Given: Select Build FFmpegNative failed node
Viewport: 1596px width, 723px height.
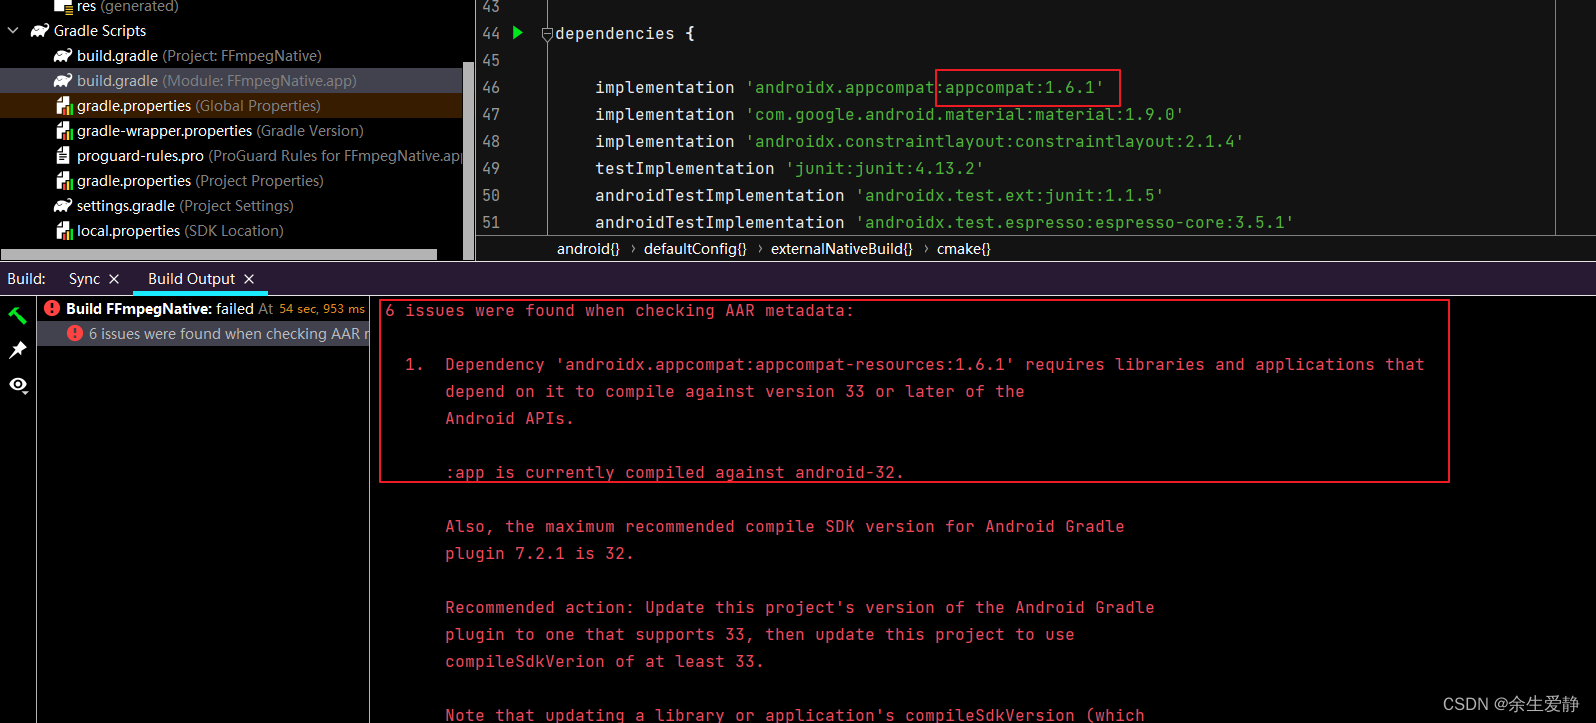Looking at the screenshot, I should pos(204,309).
